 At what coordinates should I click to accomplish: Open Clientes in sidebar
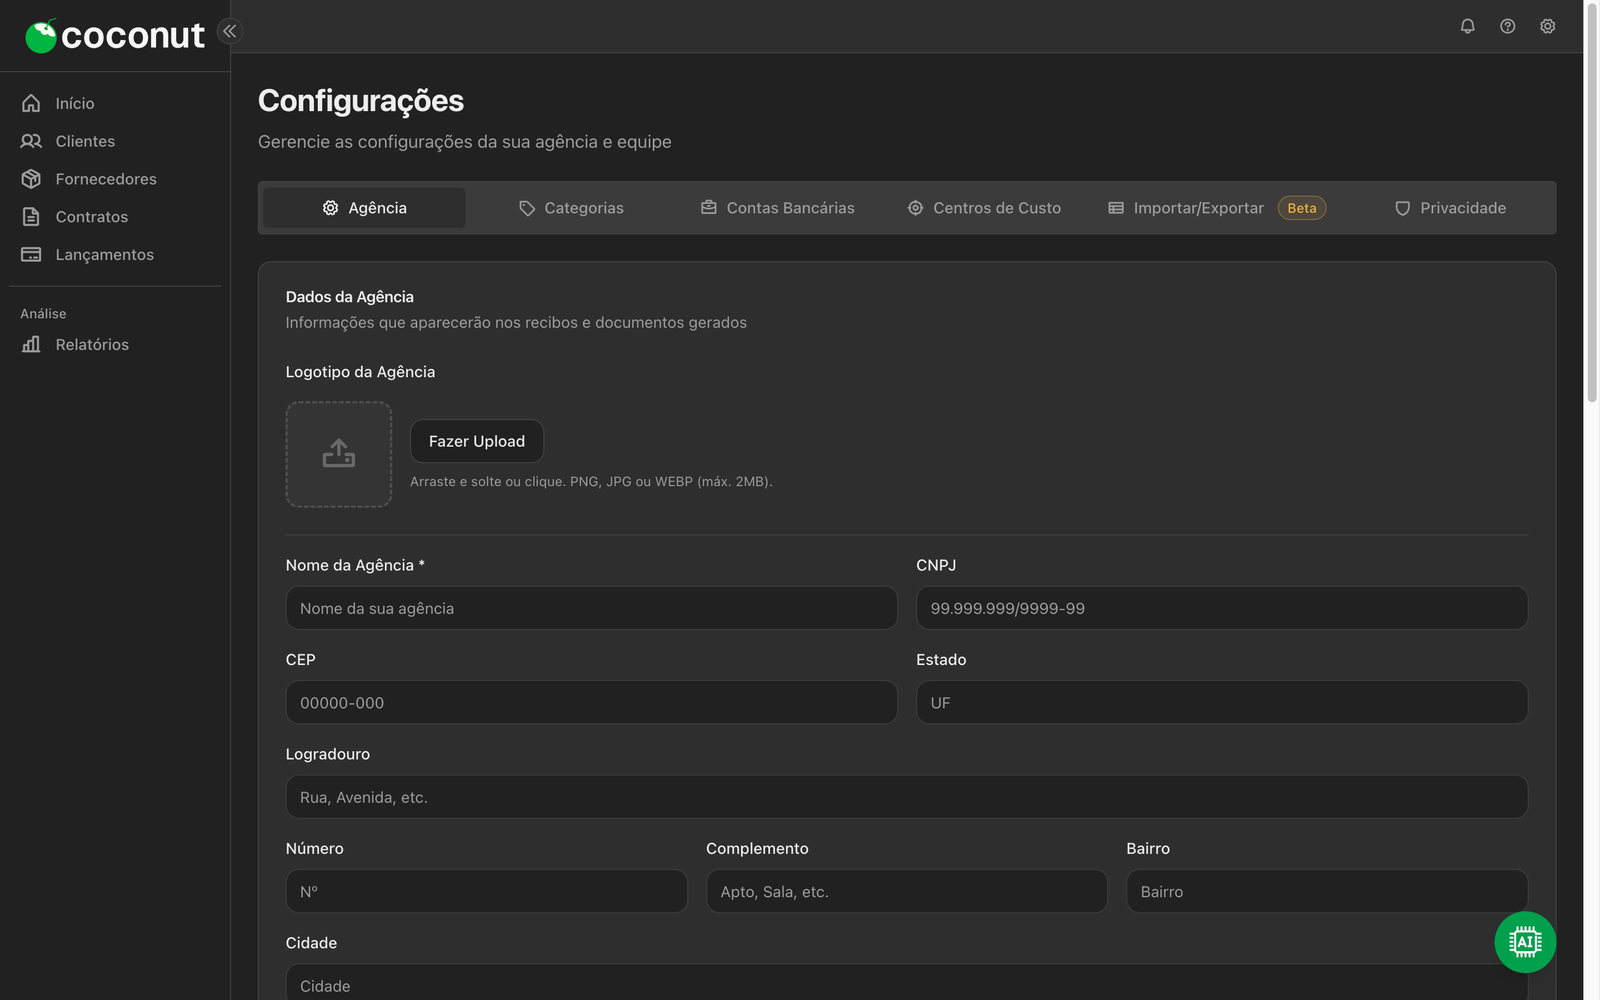point(115,141)
